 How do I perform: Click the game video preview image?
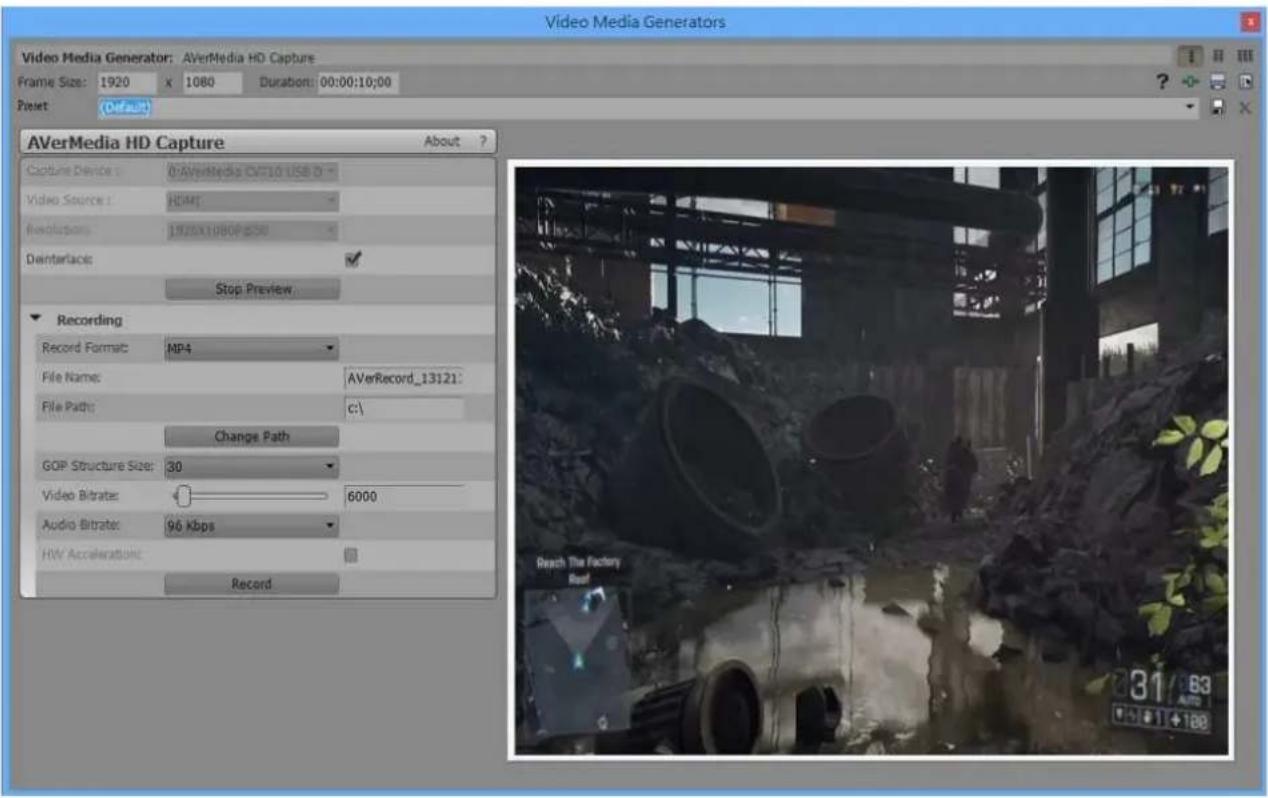click(870, 460)
